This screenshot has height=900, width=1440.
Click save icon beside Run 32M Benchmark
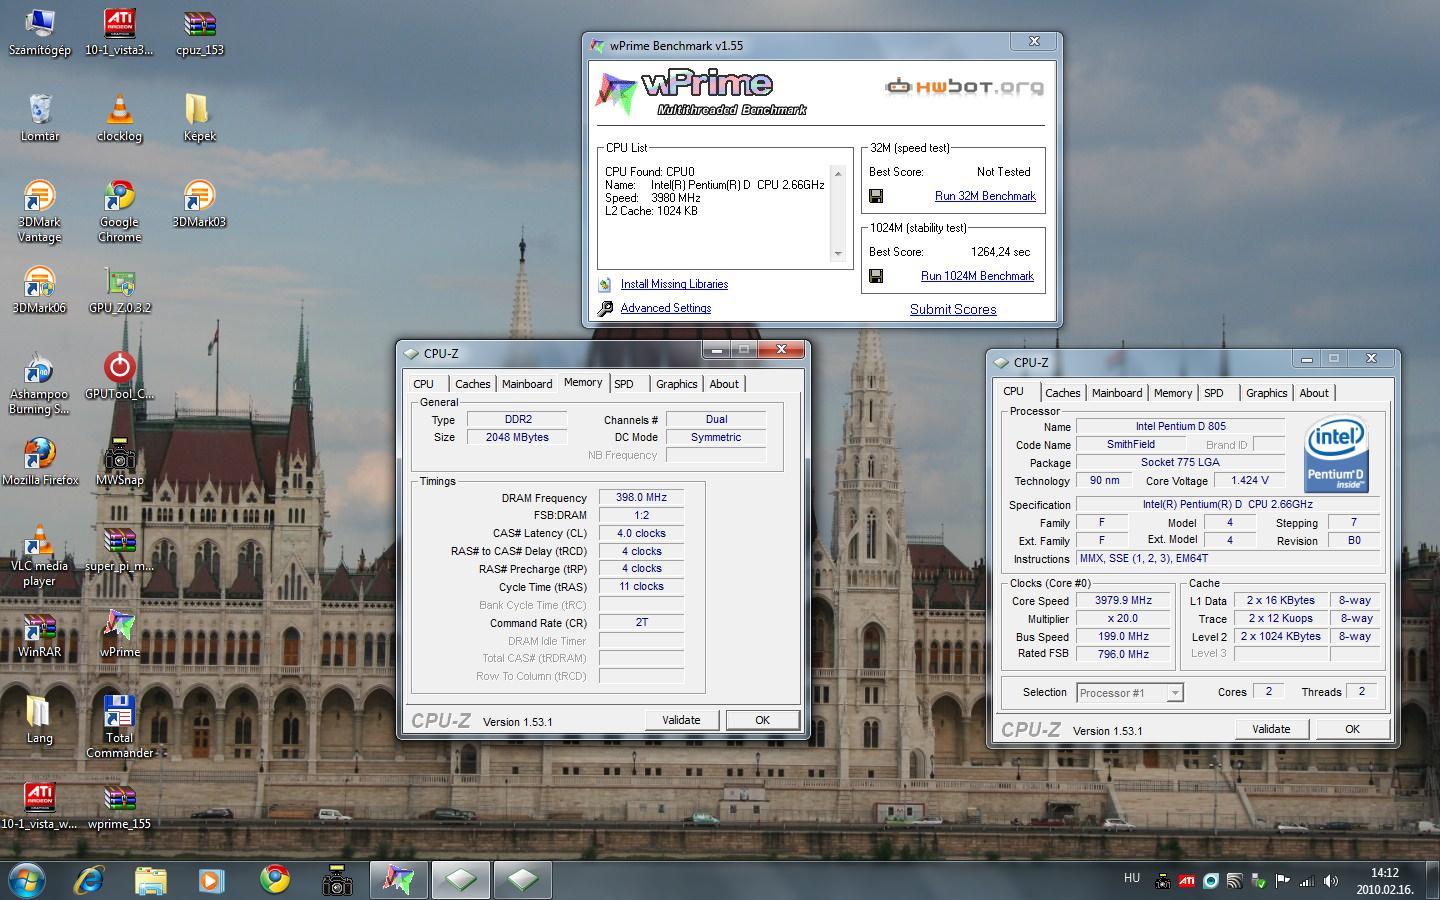876,196
